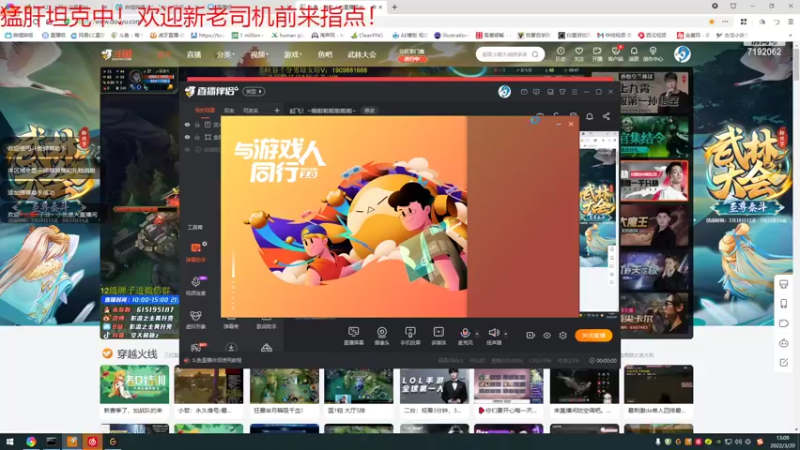
Task: Open the Douyu user avatar in the page header
Action: 682,54
